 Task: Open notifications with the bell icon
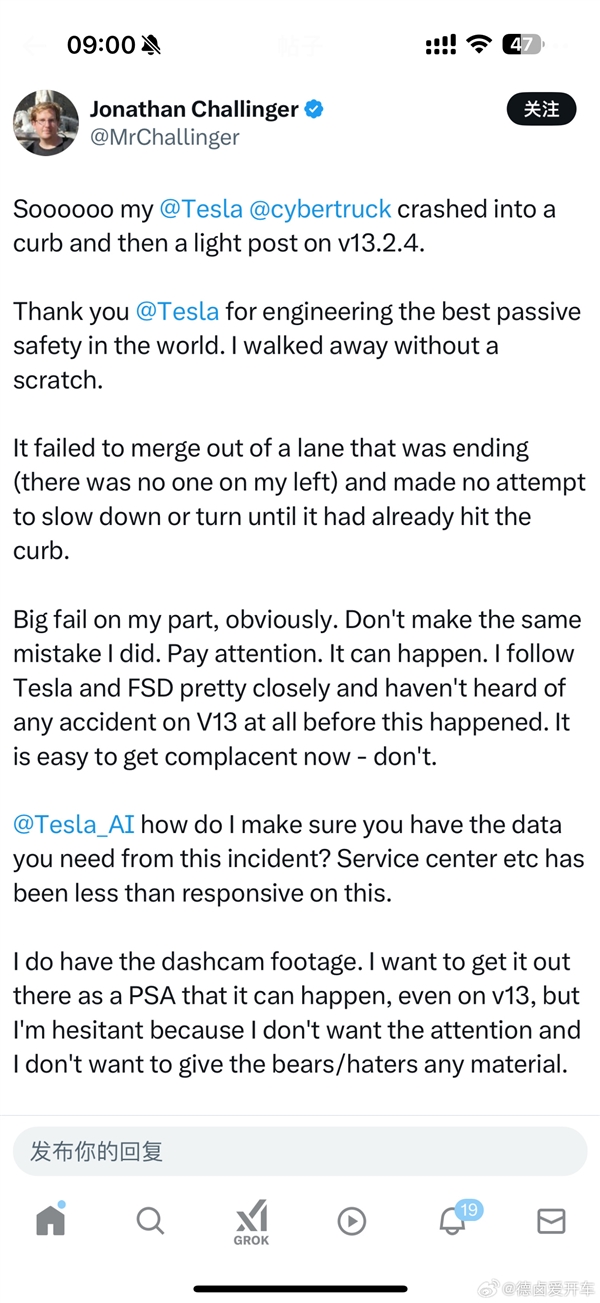coord(452,1224)
